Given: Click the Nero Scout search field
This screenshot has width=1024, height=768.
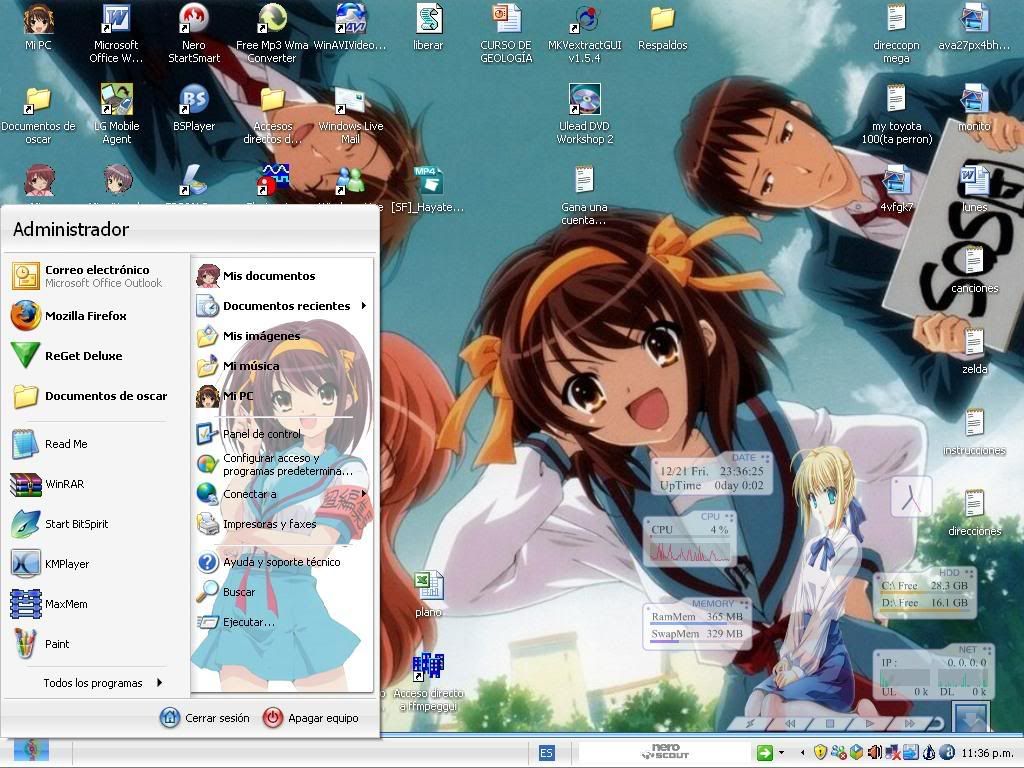Looking at the screenshot, I should click(664, 752).
